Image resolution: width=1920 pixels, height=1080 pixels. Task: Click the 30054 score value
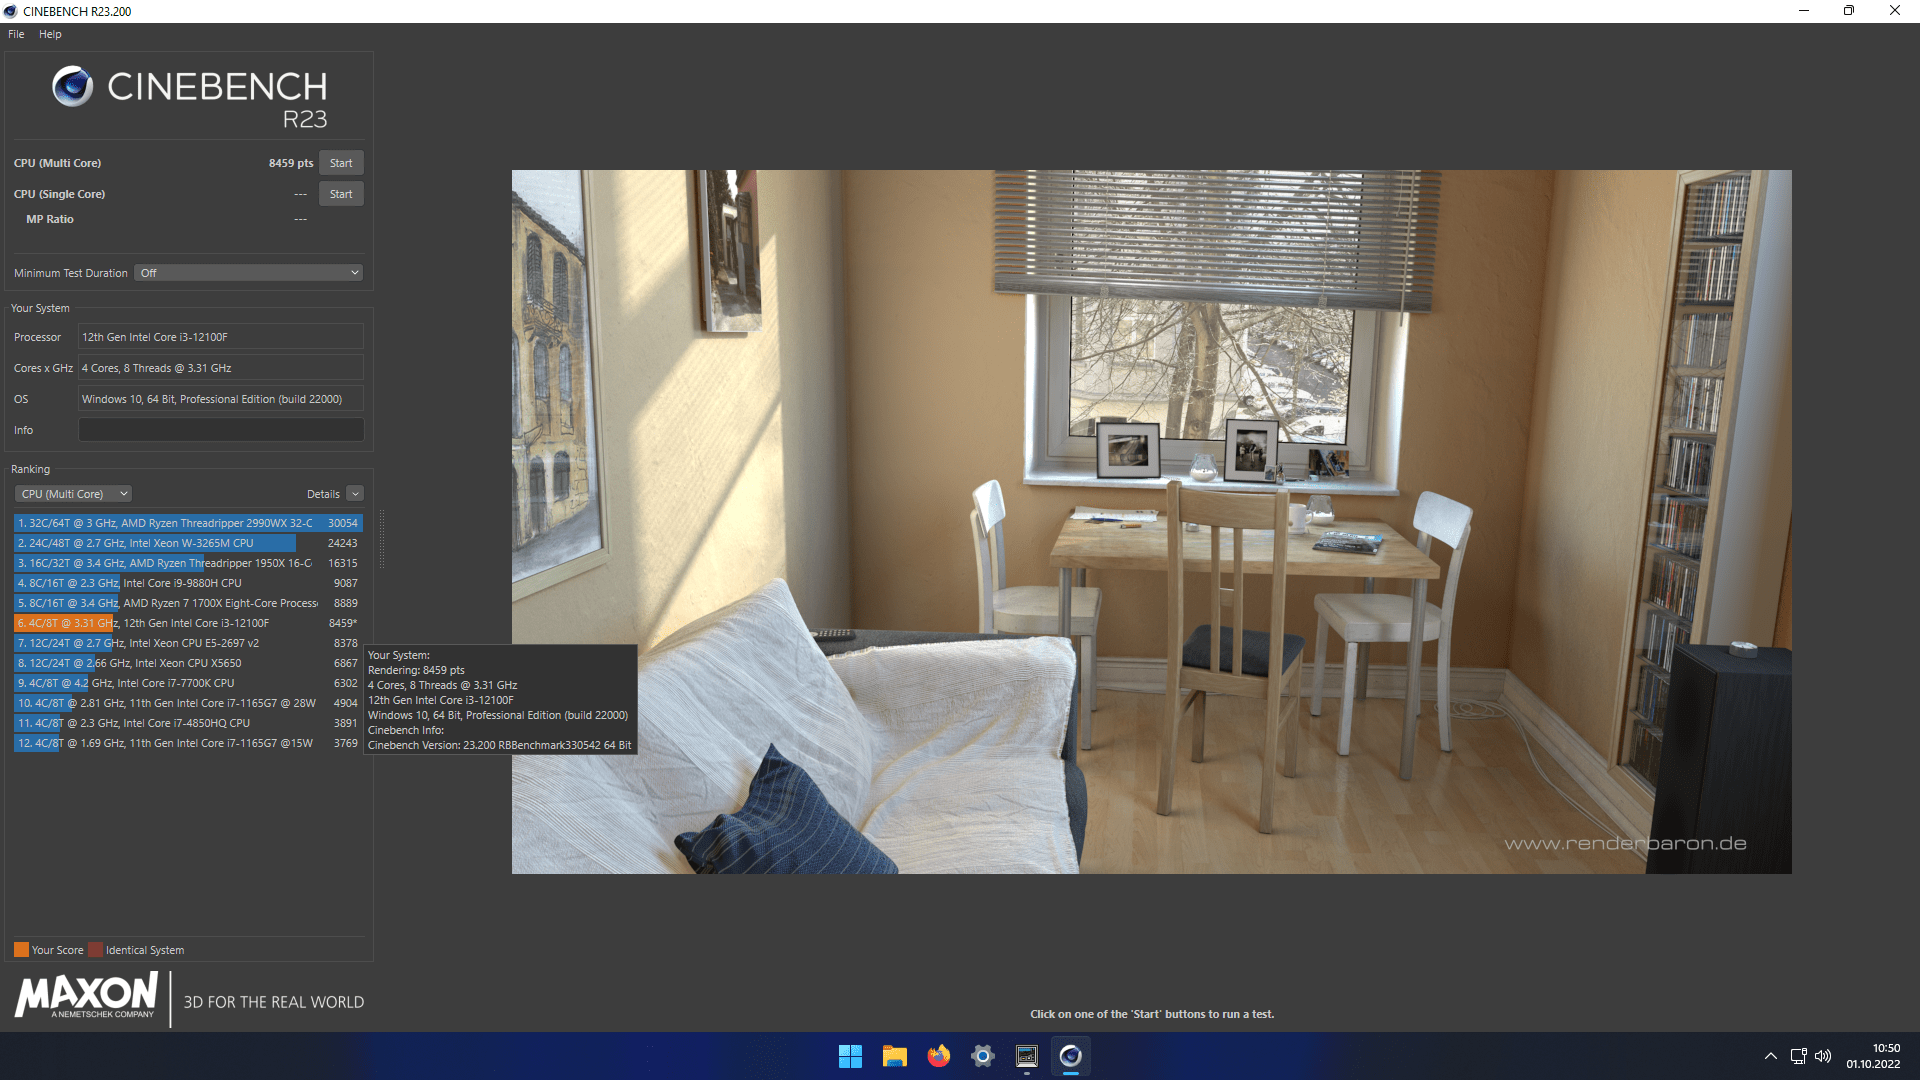tap(342, 523)
